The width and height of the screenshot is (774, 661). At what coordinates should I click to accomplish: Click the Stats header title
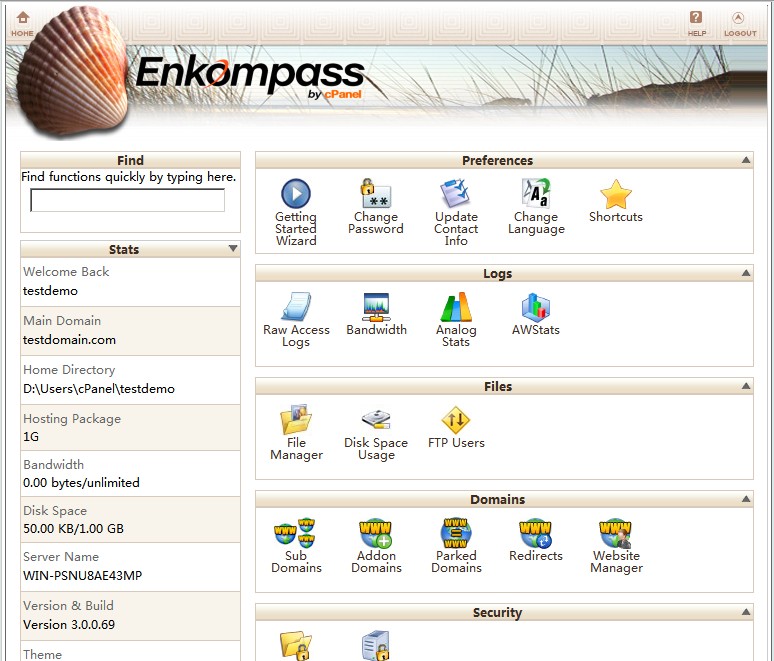pos(124,249)
